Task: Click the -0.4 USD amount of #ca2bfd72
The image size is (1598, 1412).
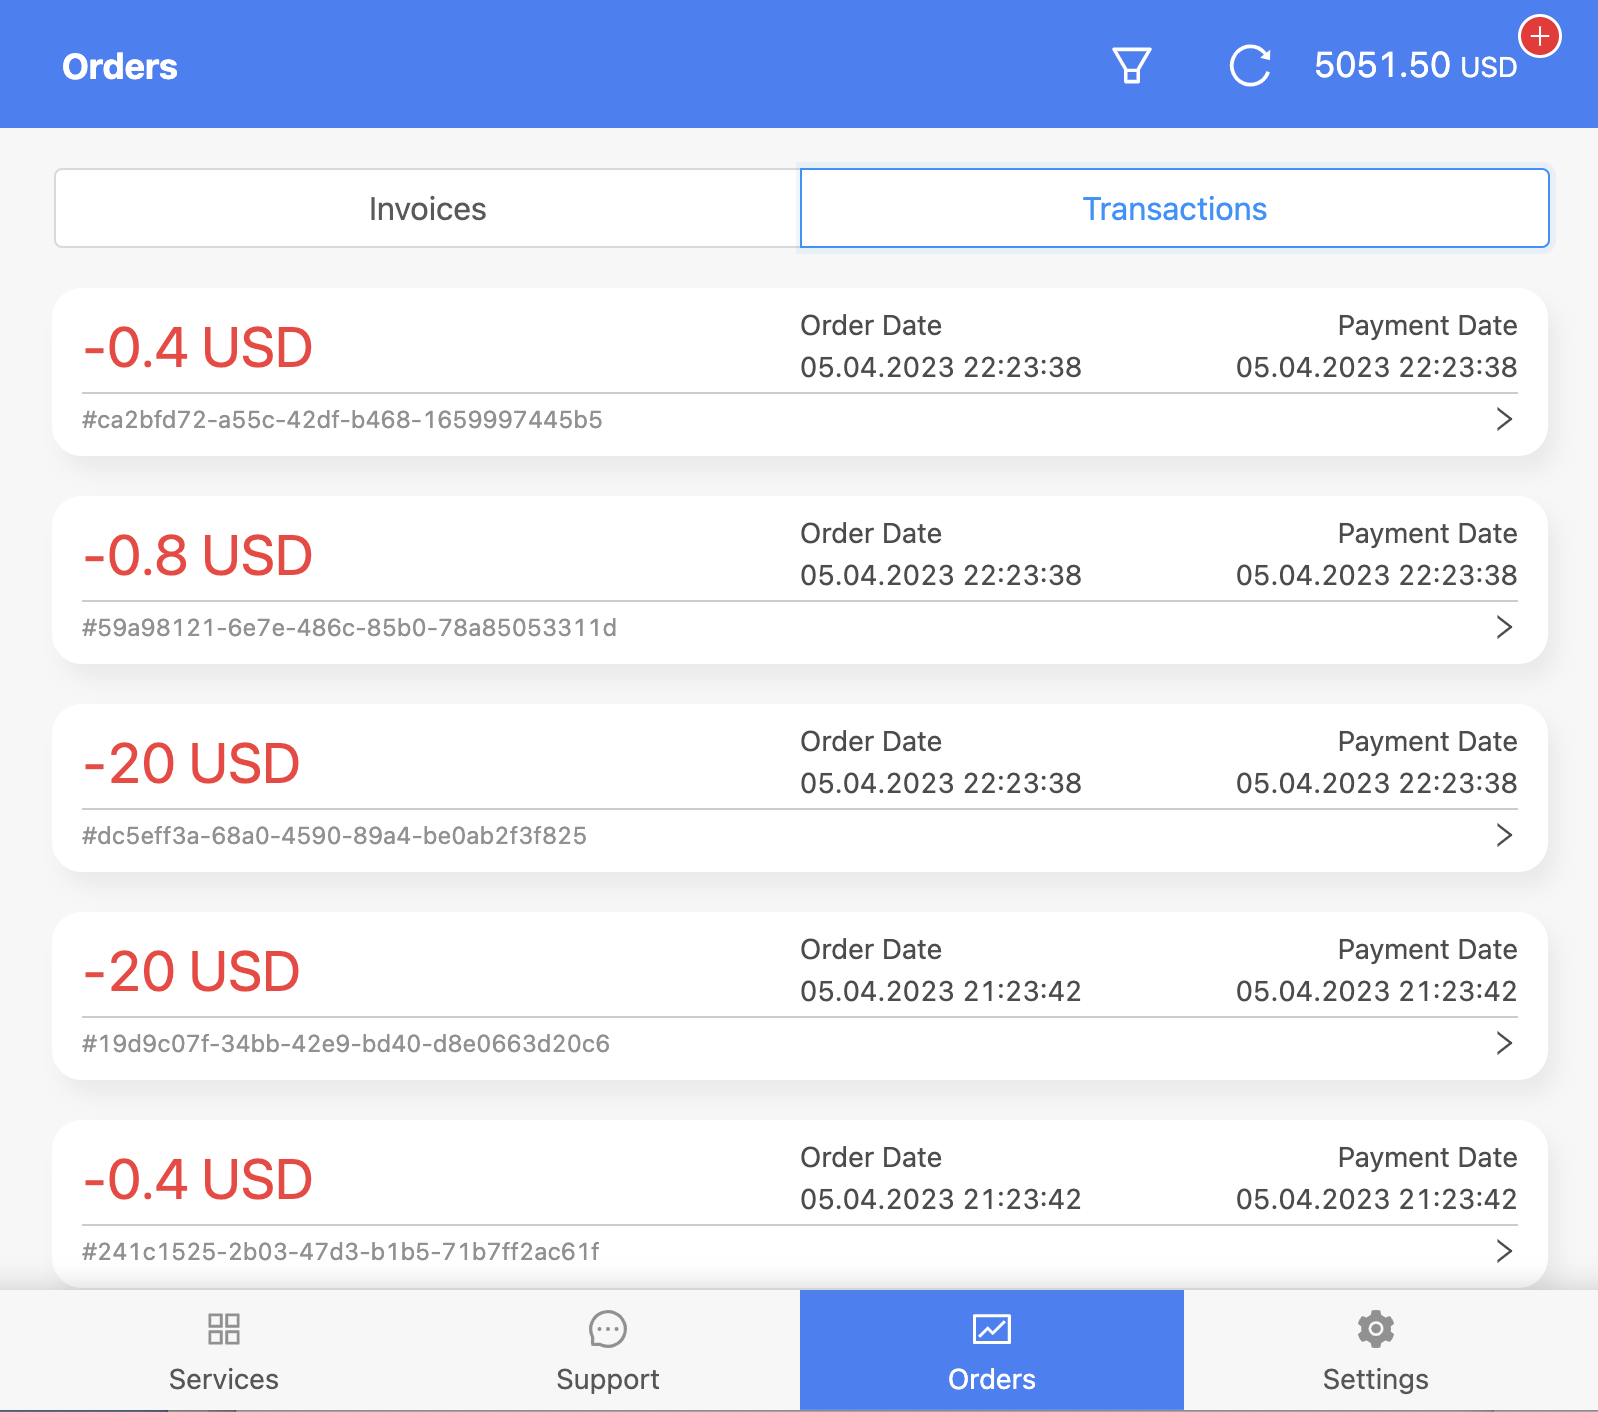Action: 198,348
